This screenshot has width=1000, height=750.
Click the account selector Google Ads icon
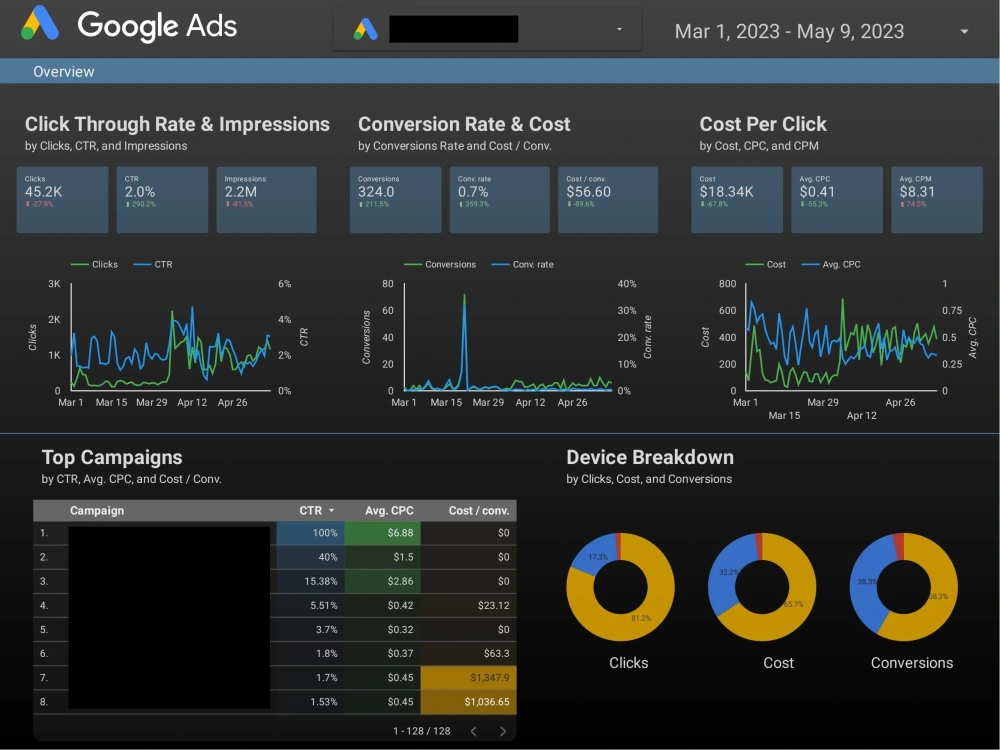click(x=365, y=29)
